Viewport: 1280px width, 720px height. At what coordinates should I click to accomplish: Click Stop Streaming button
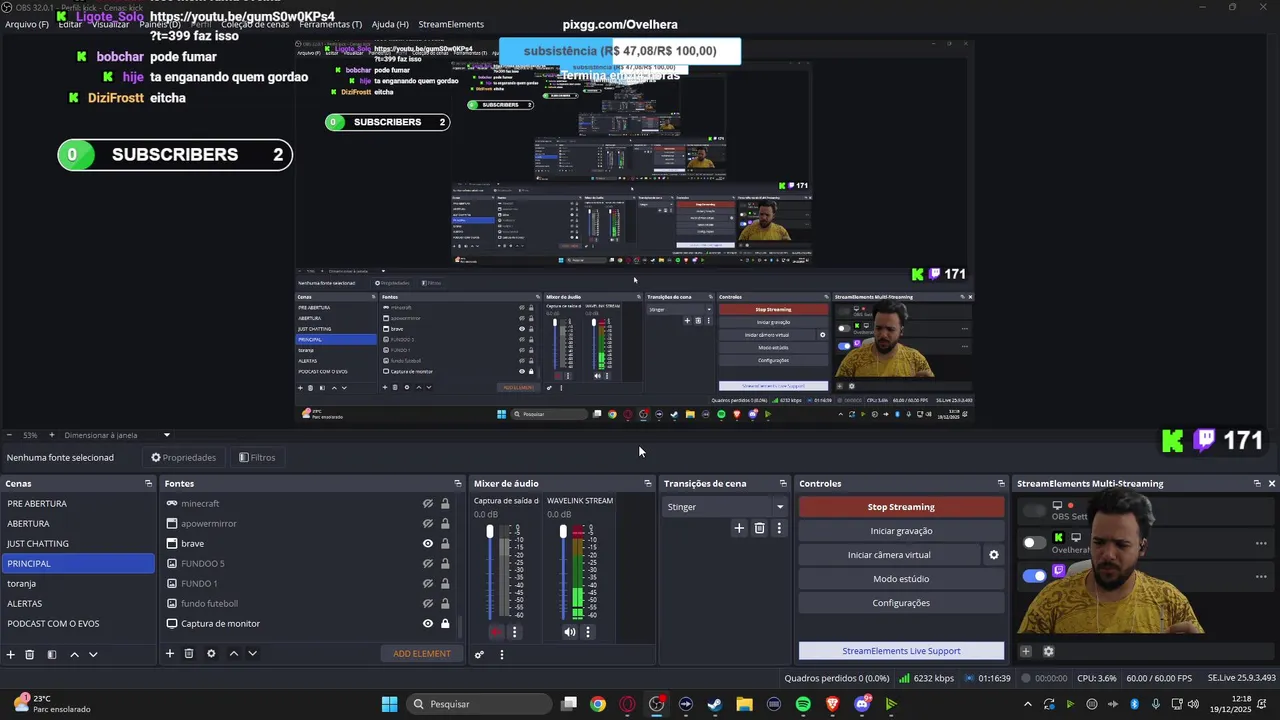pos(901,507)
